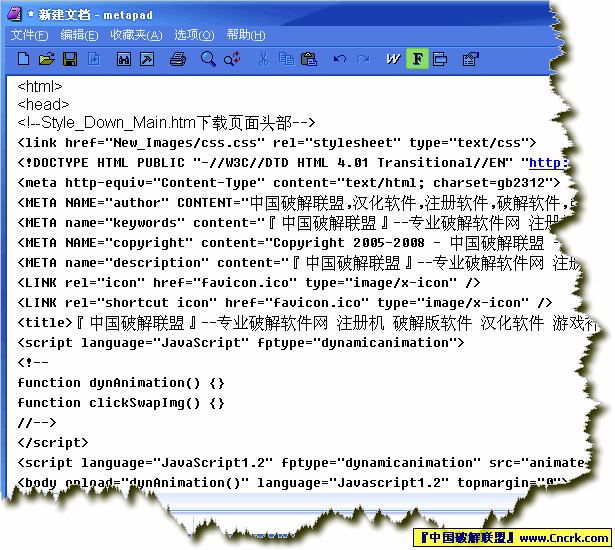Click the META NAME="copyright" line

(288, 243)
